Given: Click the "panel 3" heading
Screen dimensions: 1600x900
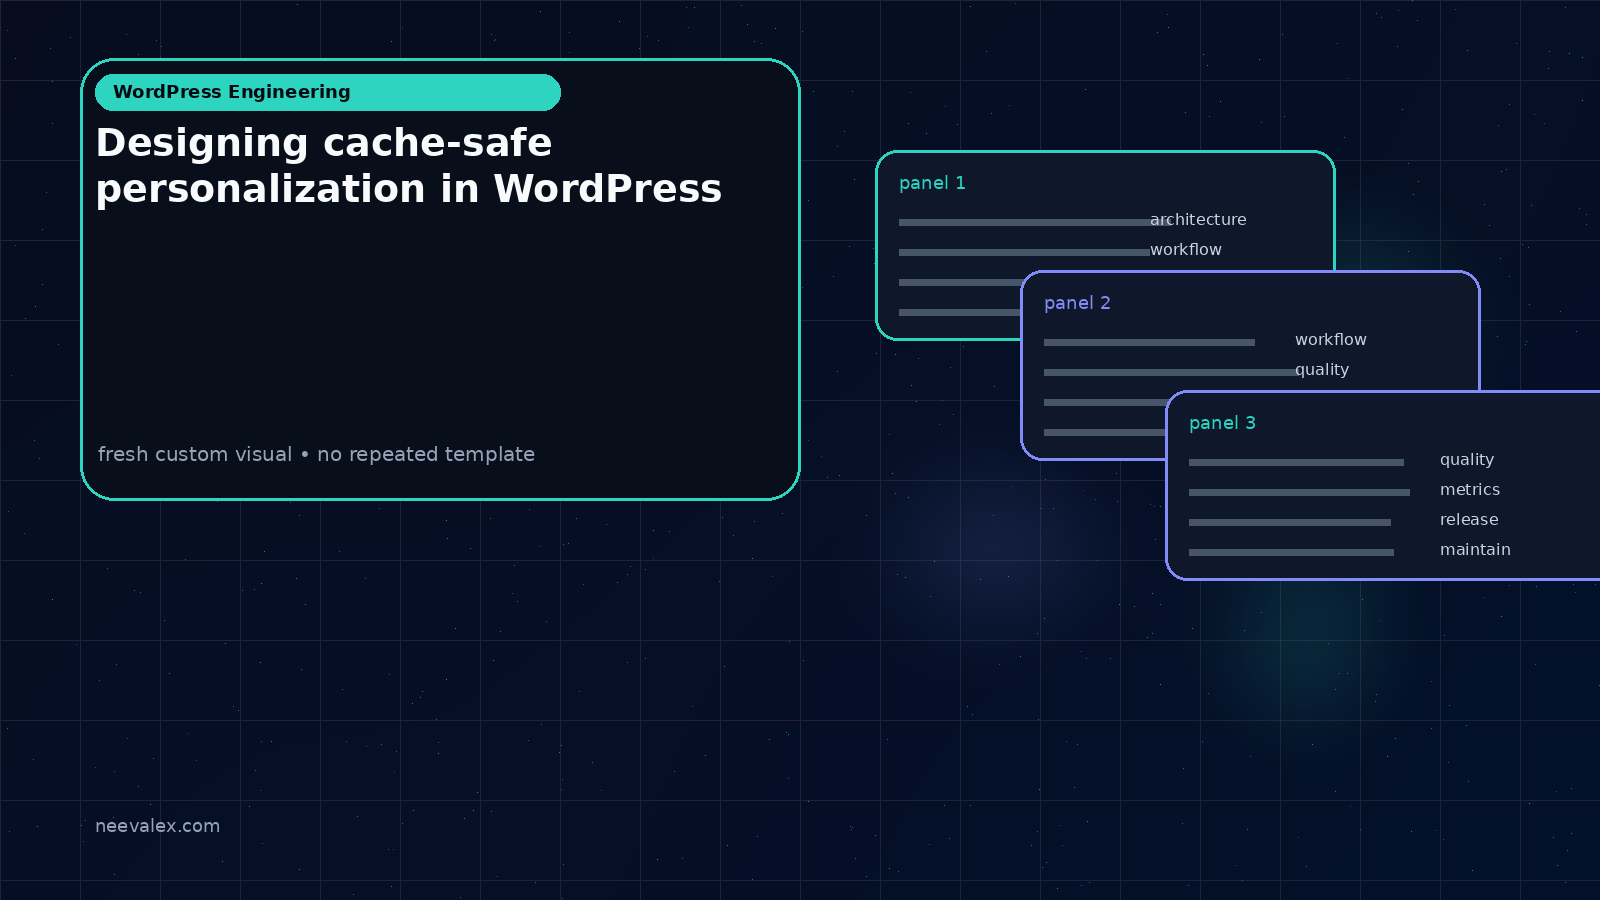Looking at the screenshot, I should click(1222, 423).
